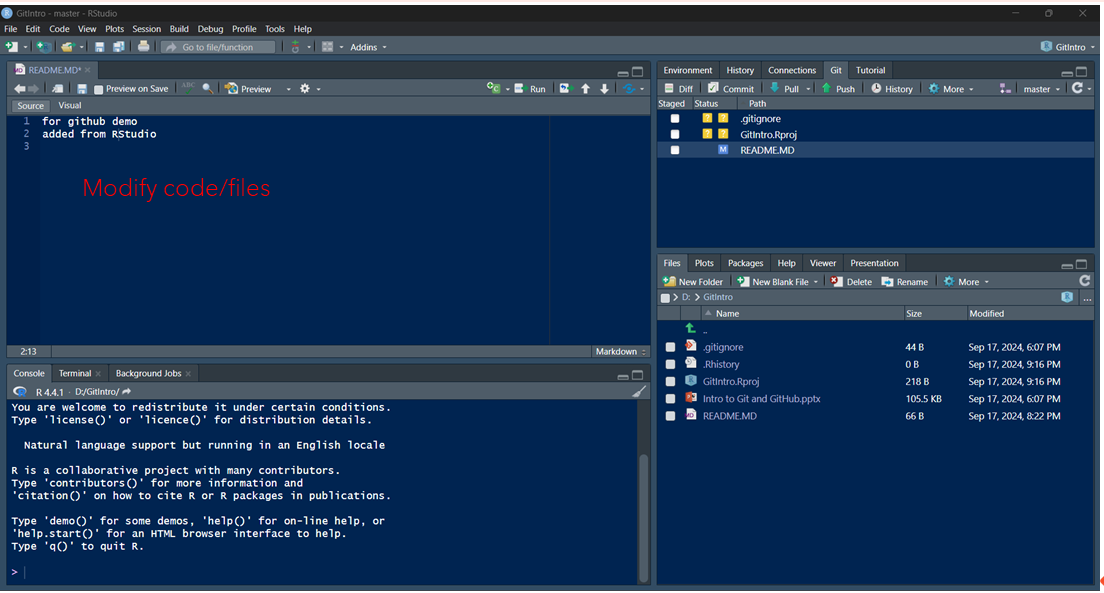Refresh the Files pane listing
The height and width of the screenshot is (593, 1104).
point(1085,281)
